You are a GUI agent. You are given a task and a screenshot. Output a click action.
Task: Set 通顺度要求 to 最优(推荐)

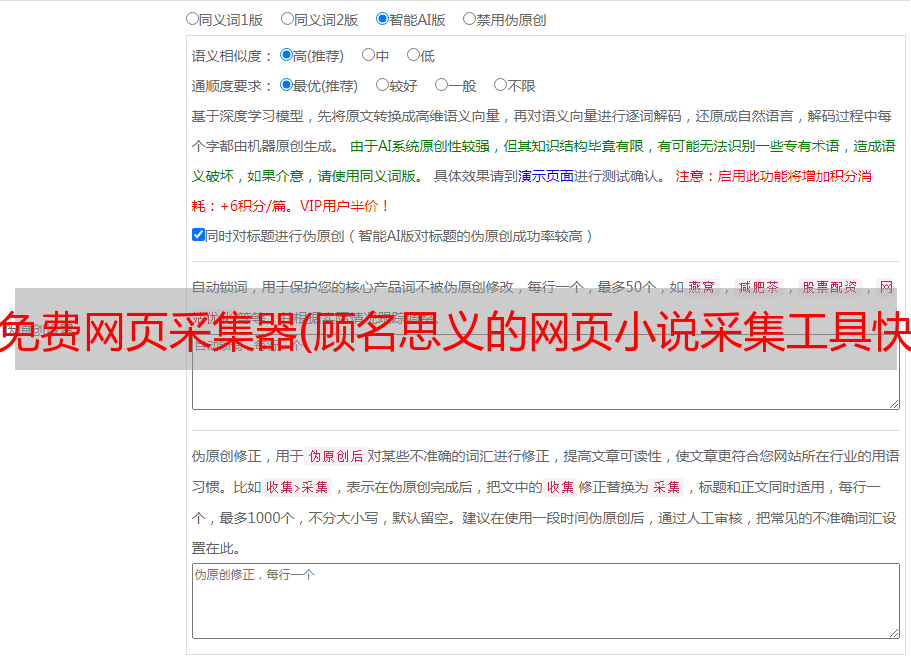point(286,85)
